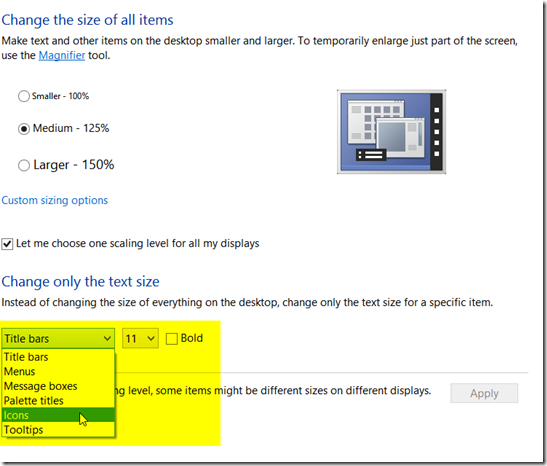The image size is (547, 466).
Task: Select the Smaller - 100% radio button
Action: pyautogui.click(x=24, y=96)
